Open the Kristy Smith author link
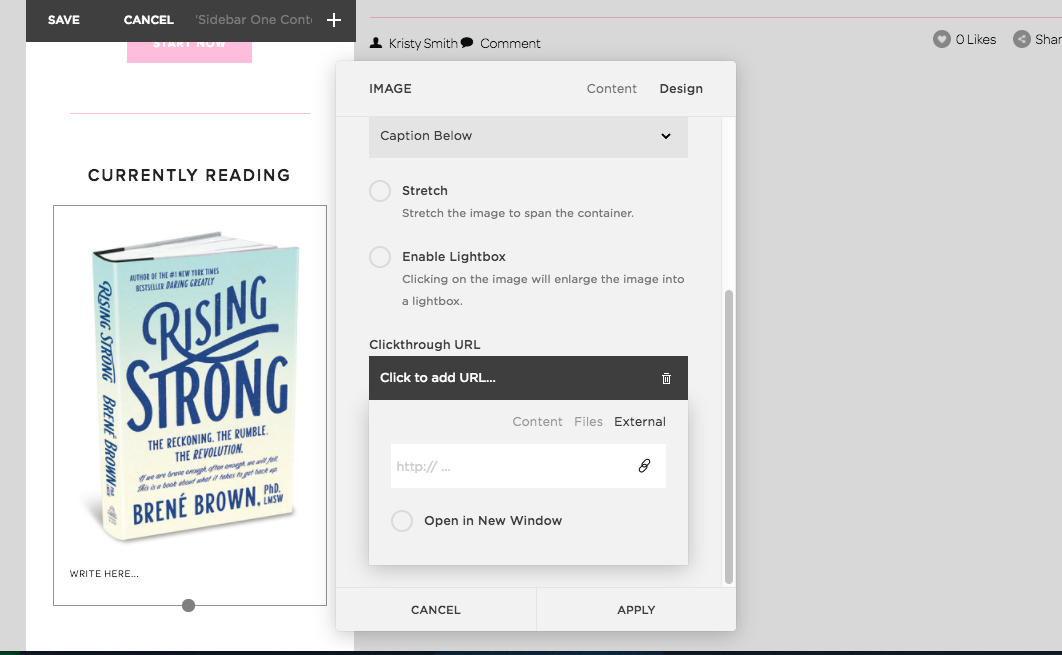The image size is (1062, 655). pos(423,43)
